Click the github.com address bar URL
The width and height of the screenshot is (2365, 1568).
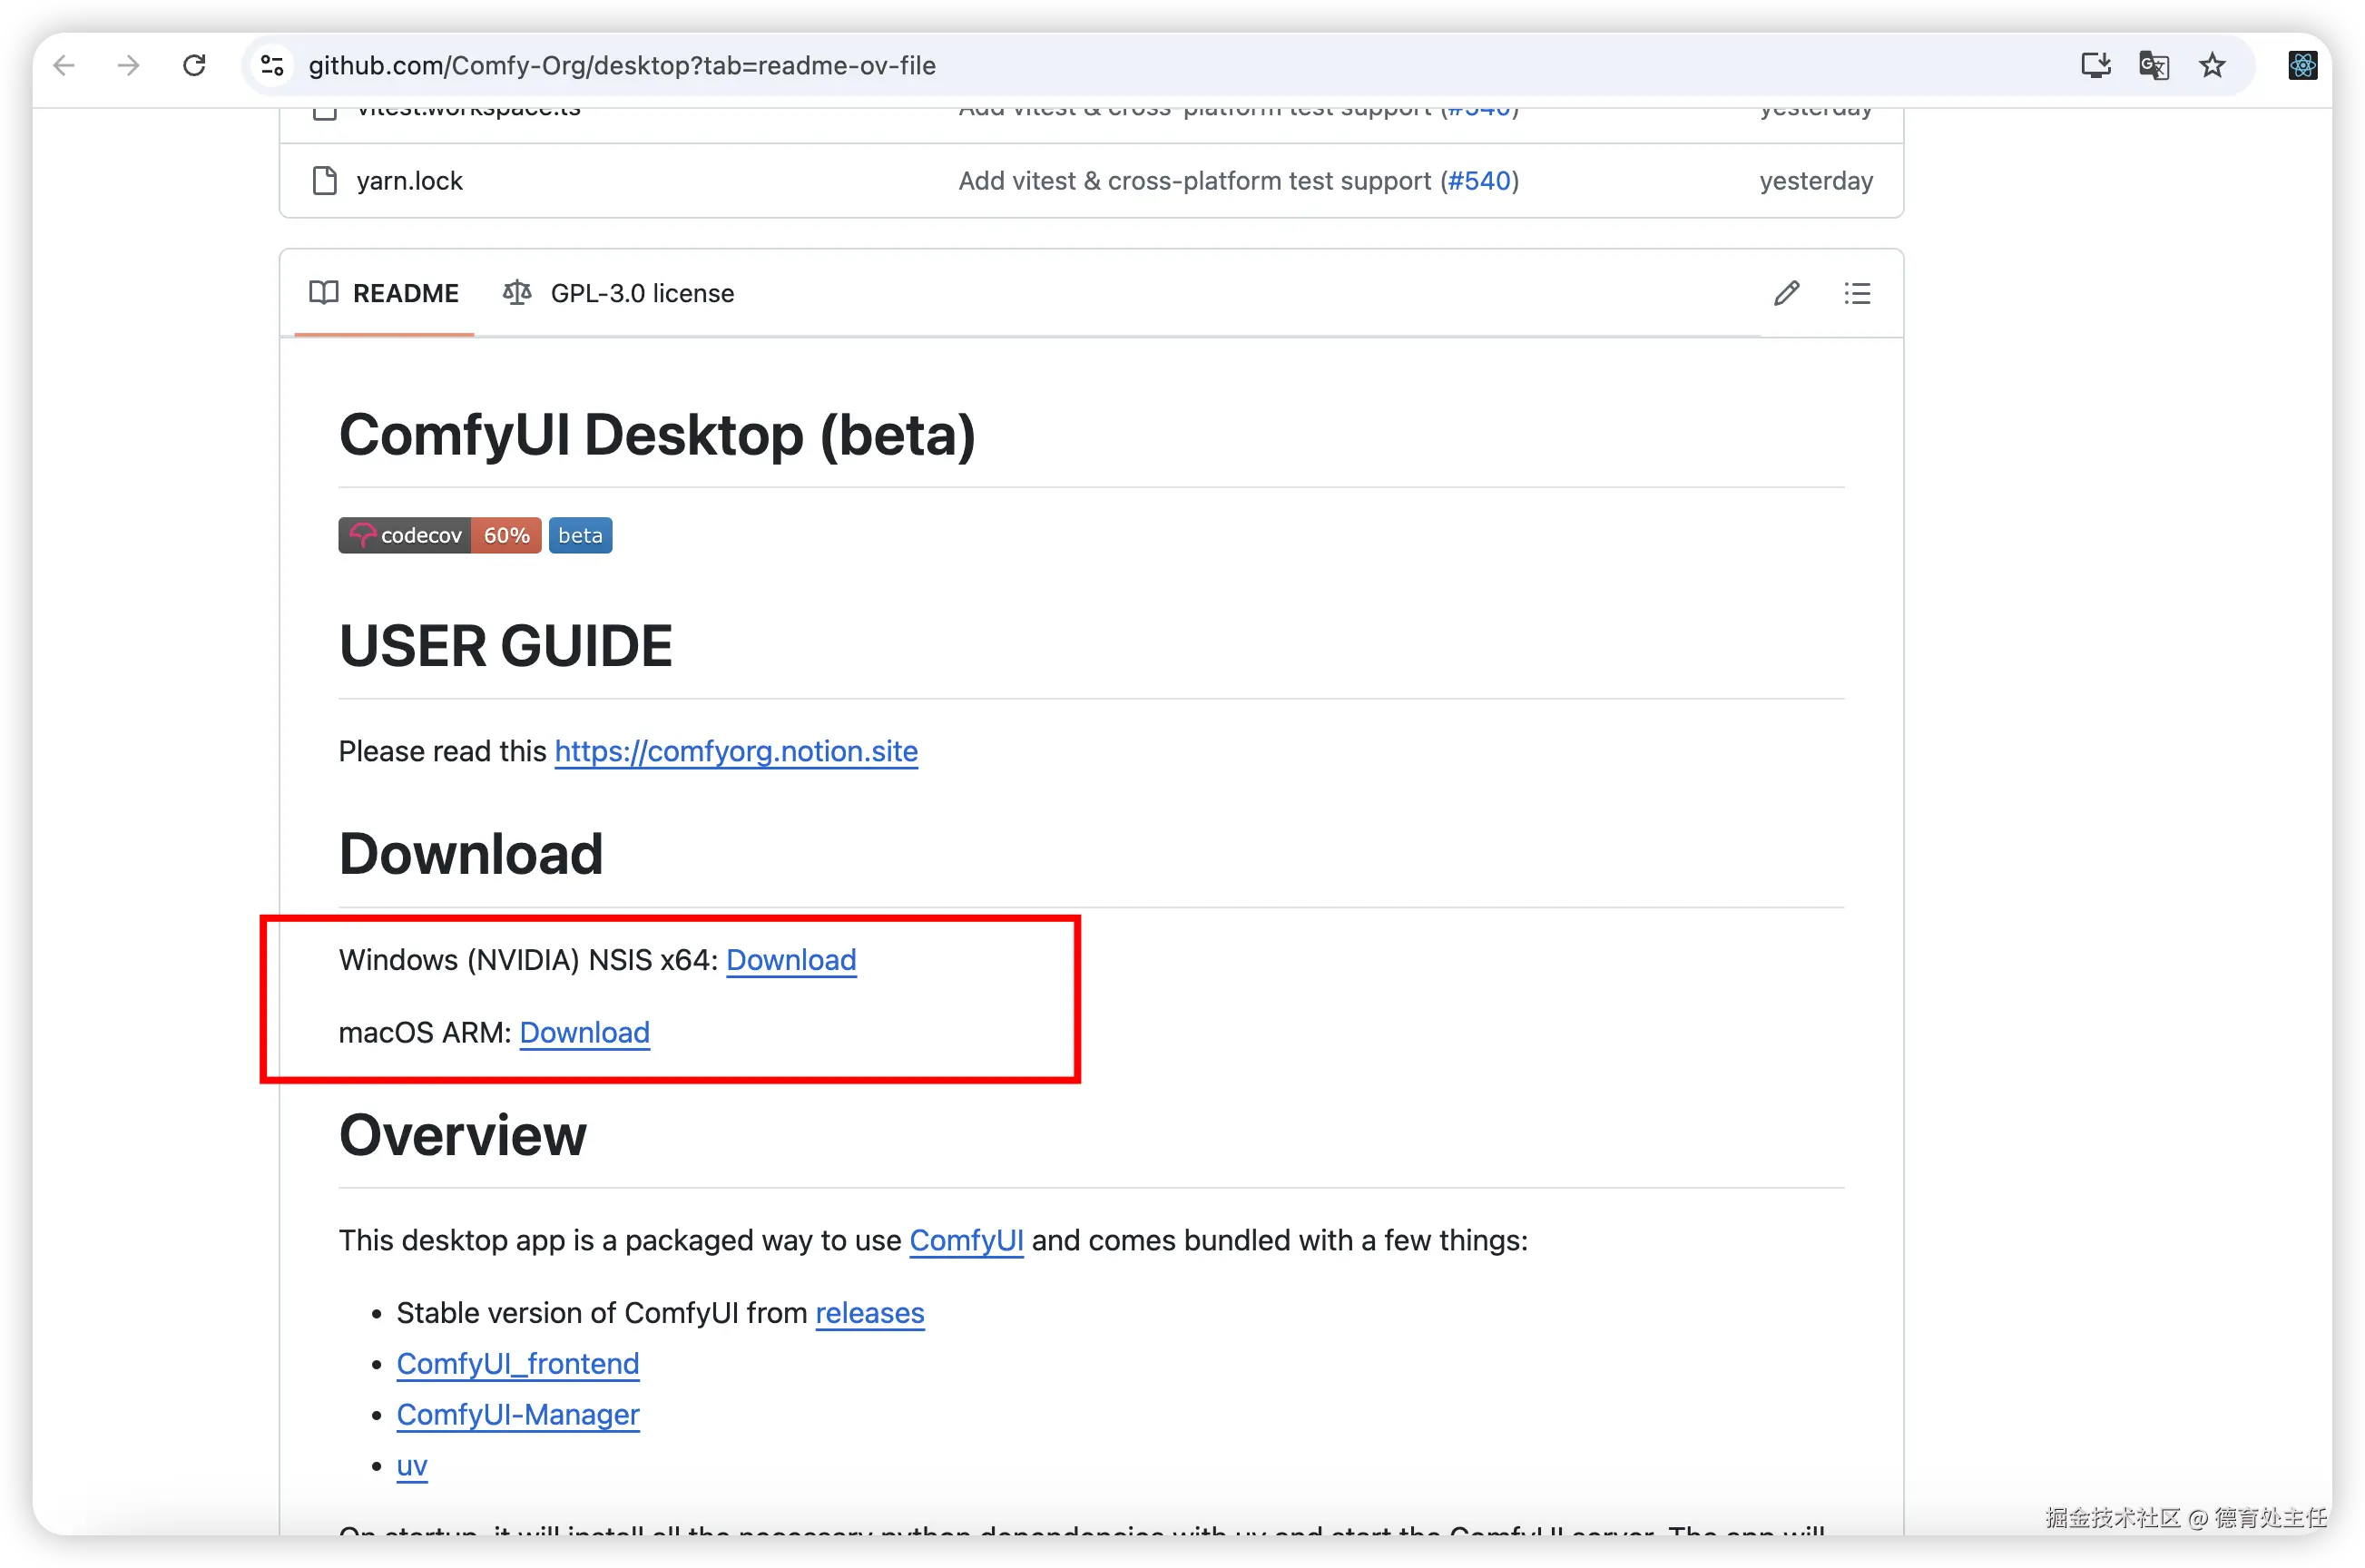point(621,66)
